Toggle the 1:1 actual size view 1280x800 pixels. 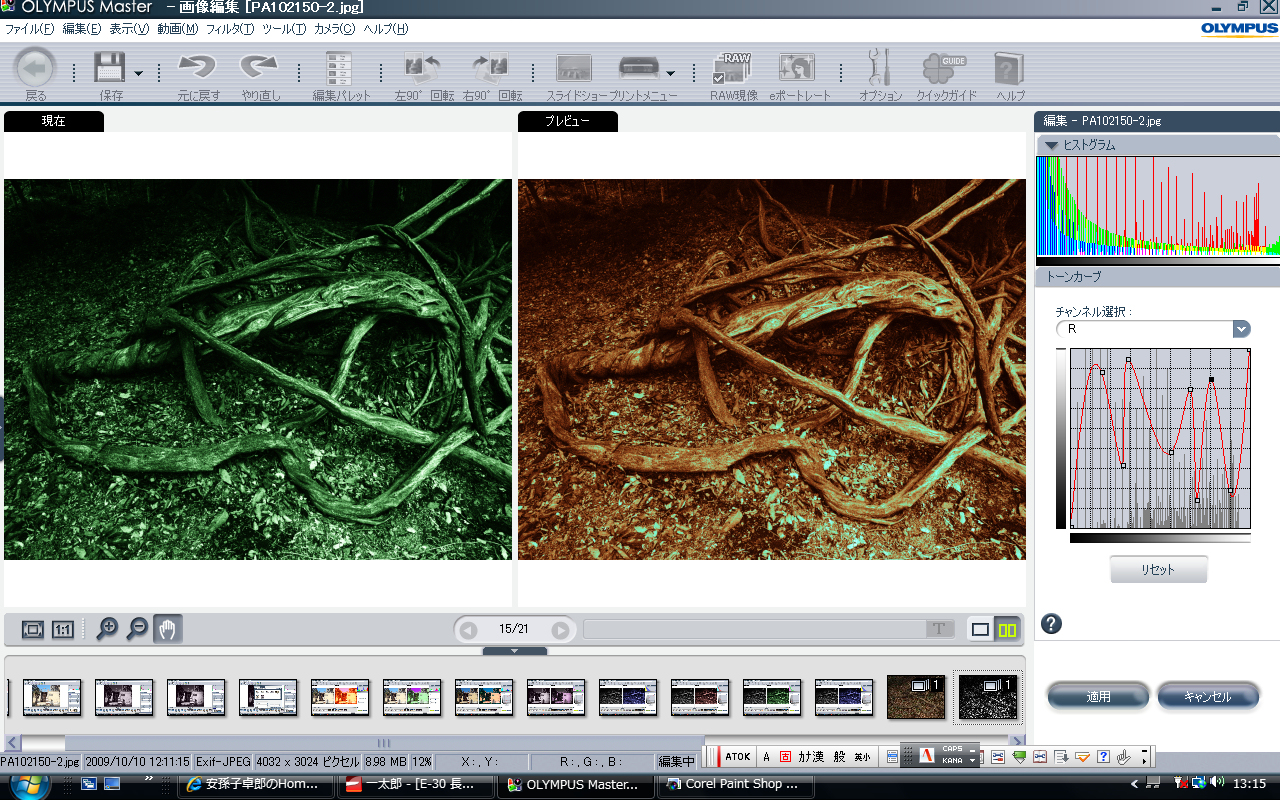(62, 630)
